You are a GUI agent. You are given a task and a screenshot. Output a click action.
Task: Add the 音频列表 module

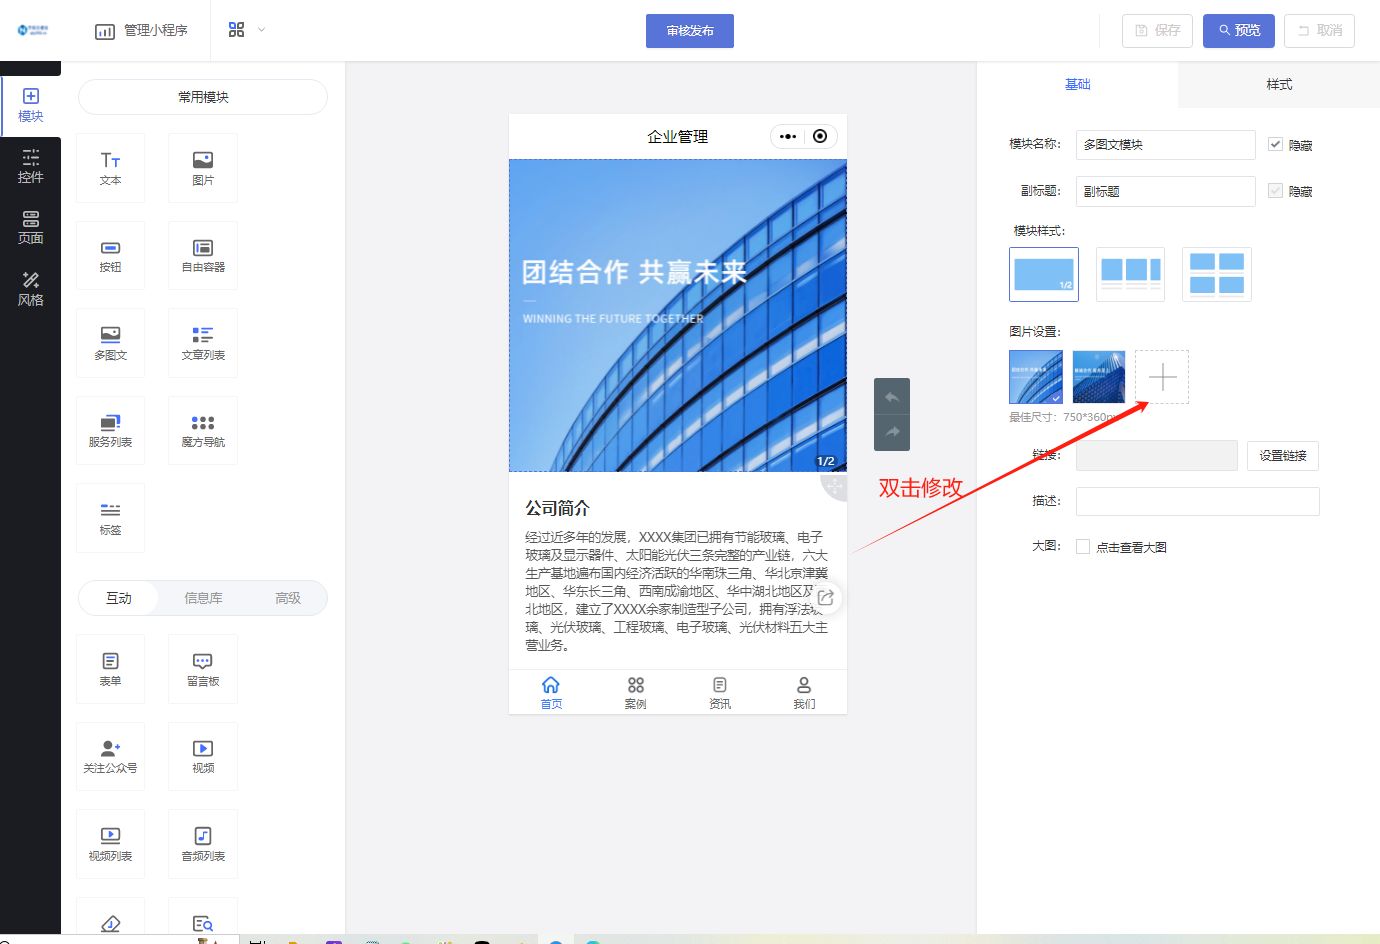203,844
